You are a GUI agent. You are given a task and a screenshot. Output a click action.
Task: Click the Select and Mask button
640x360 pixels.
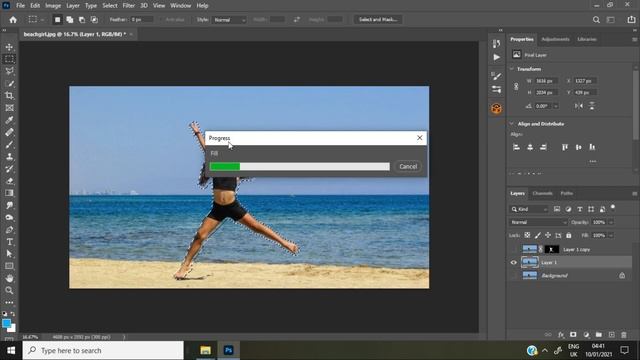click(378, 20)
